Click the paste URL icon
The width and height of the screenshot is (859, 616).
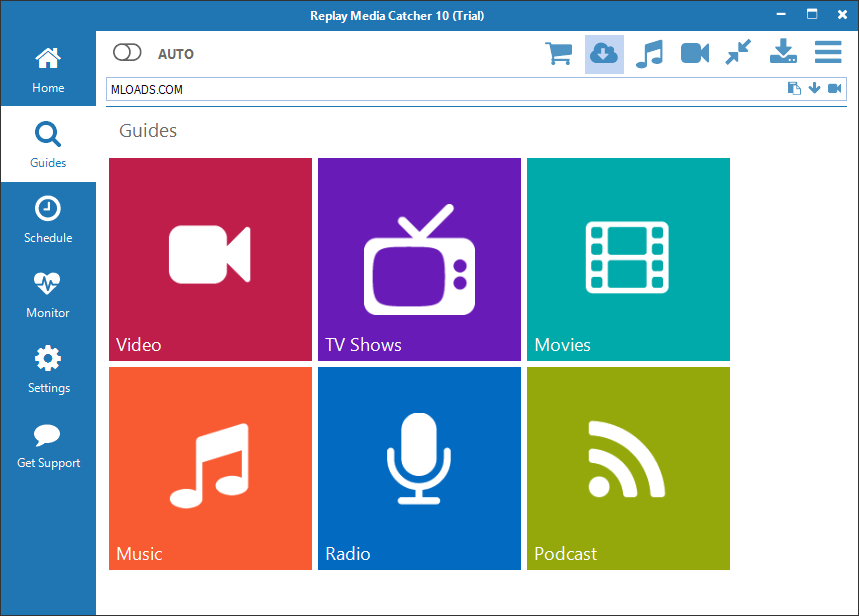[x=794, y=88]
